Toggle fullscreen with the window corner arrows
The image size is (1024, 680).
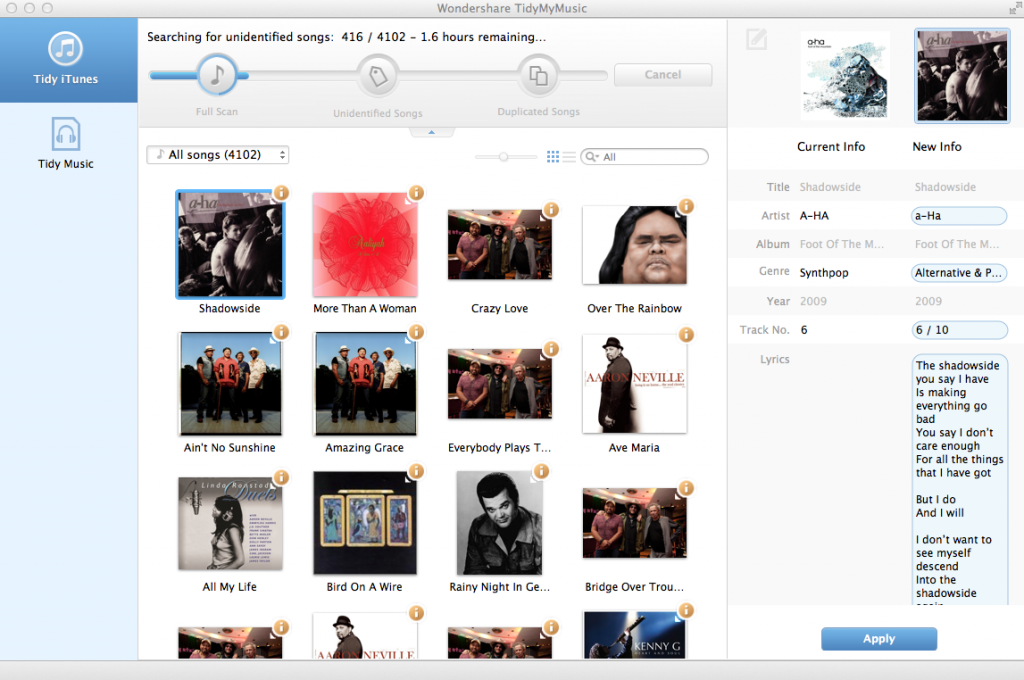(x=1016, y=8)
